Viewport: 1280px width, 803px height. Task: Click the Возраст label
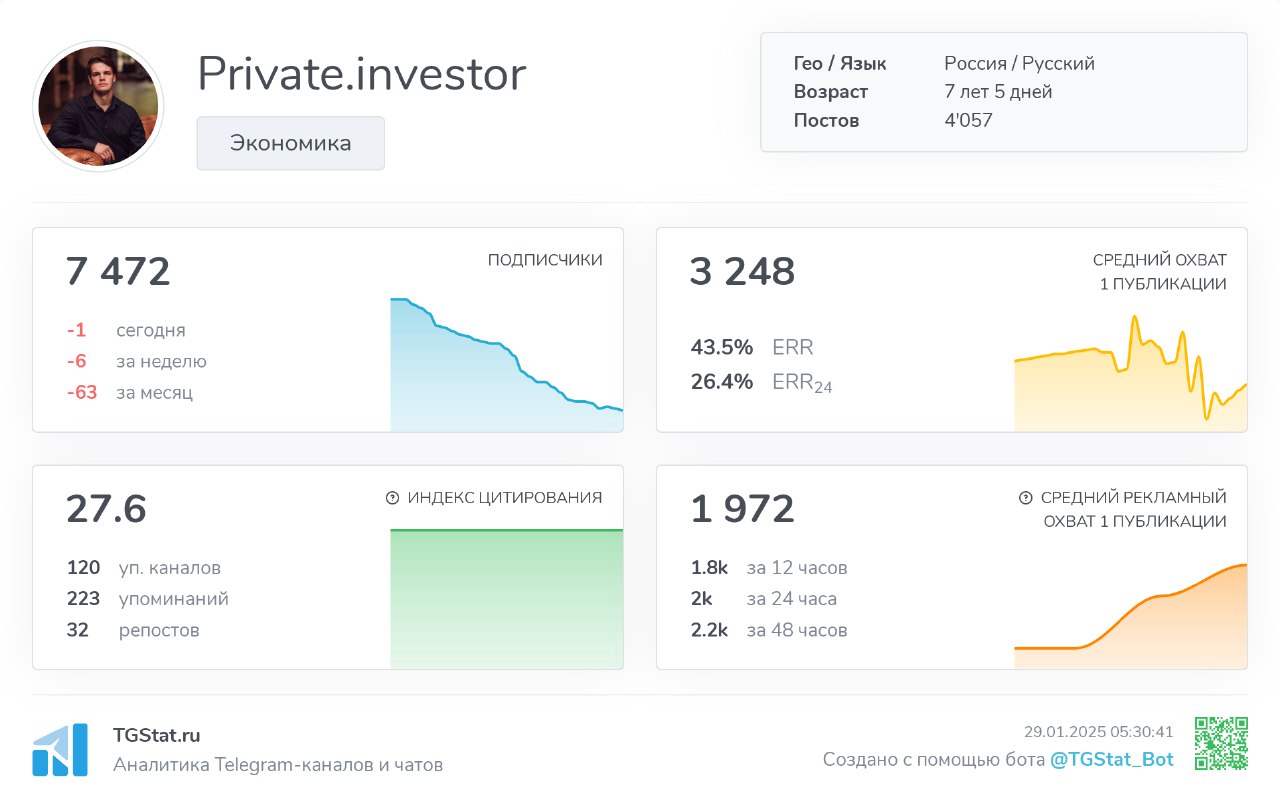(x=831, y=92)
